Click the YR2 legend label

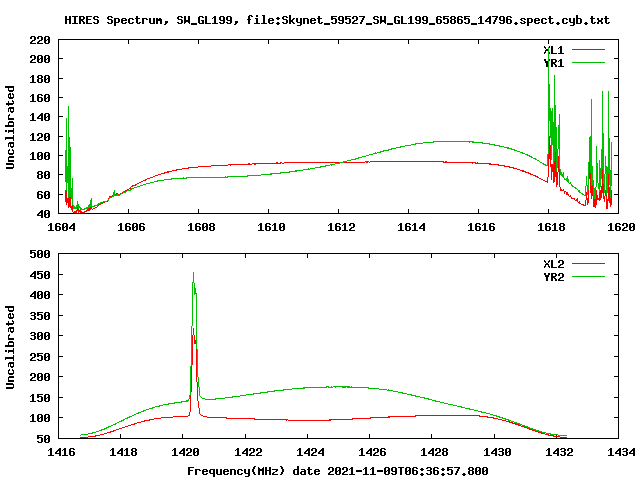point(553,277)
